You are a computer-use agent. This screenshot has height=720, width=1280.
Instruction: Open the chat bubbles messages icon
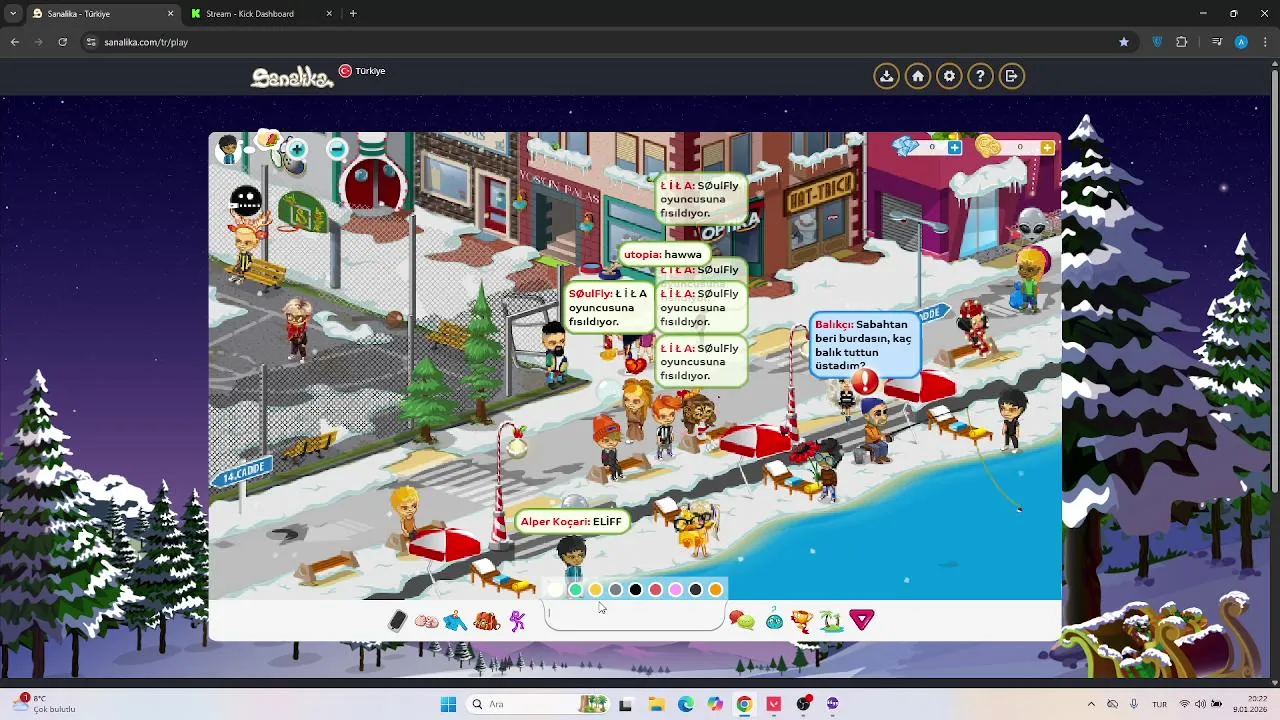pos(742,621)
